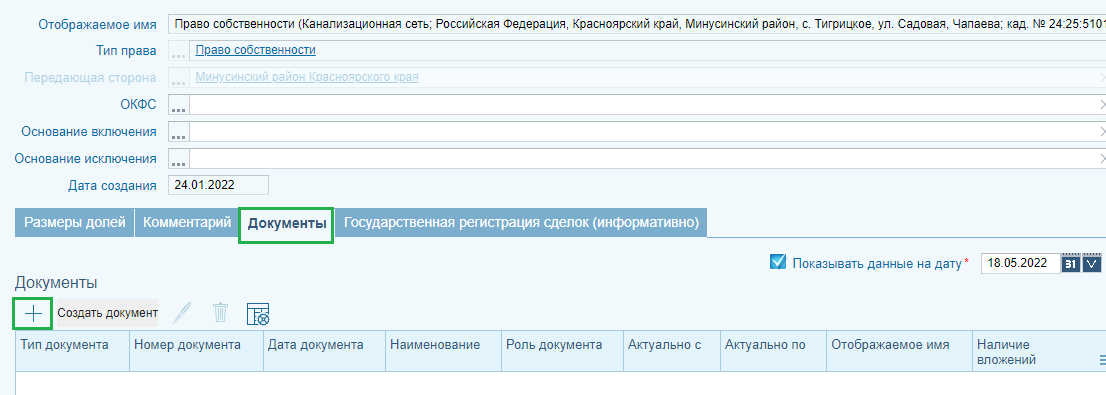Clear the ОКФС field with its arrow
Screen dimensions: 1106x395
click(1101, 105)
